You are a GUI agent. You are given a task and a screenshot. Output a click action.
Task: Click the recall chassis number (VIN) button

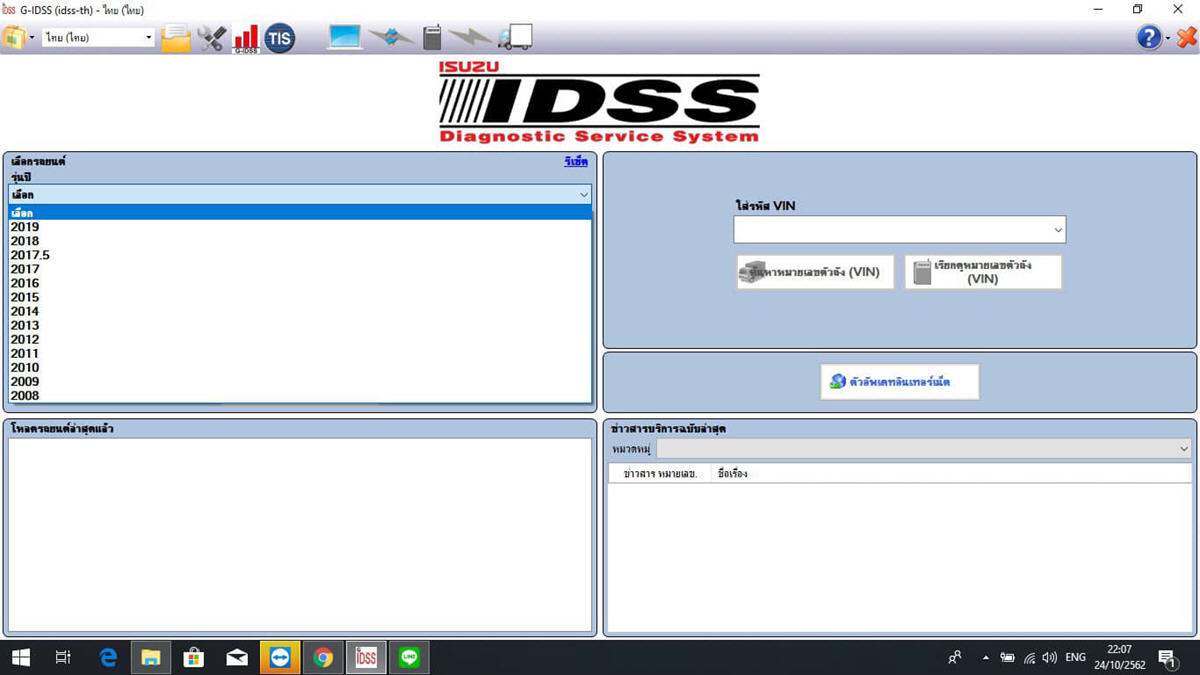pyautogui.click(x=983, y=272)
